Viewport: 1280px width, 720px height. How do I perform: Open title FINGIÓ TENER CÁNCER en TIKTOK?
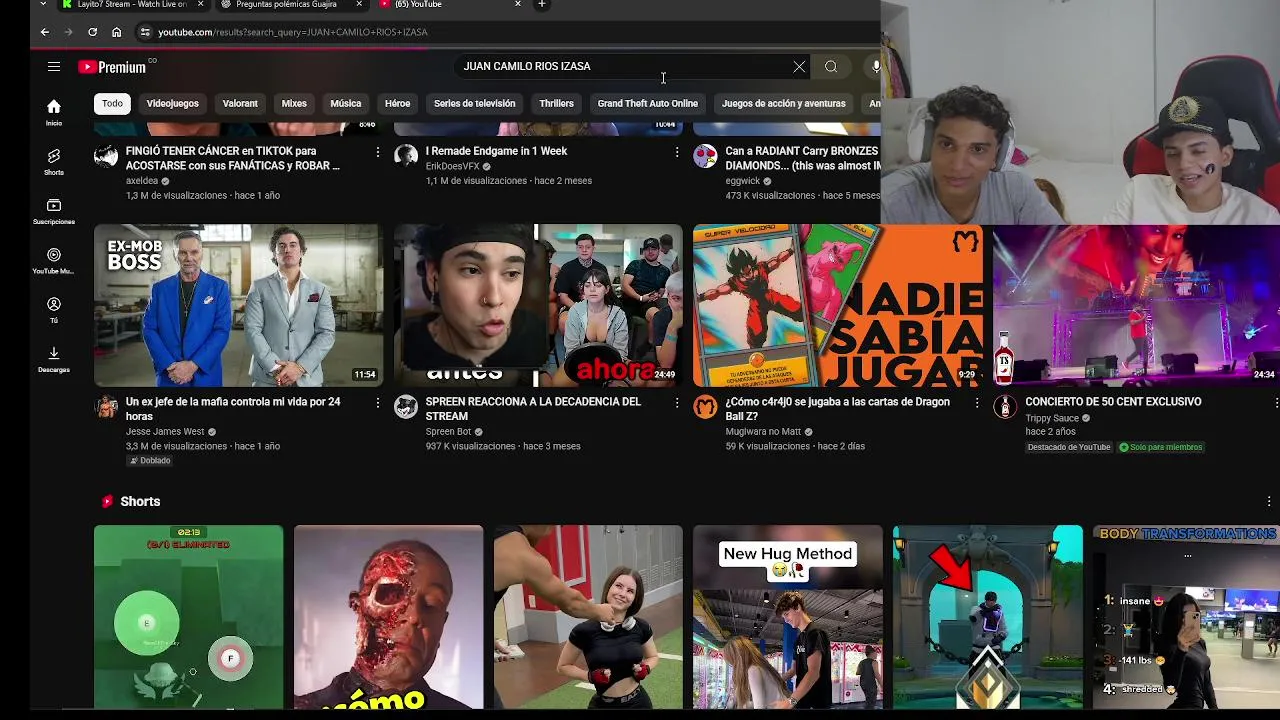(x=233, y=158)
